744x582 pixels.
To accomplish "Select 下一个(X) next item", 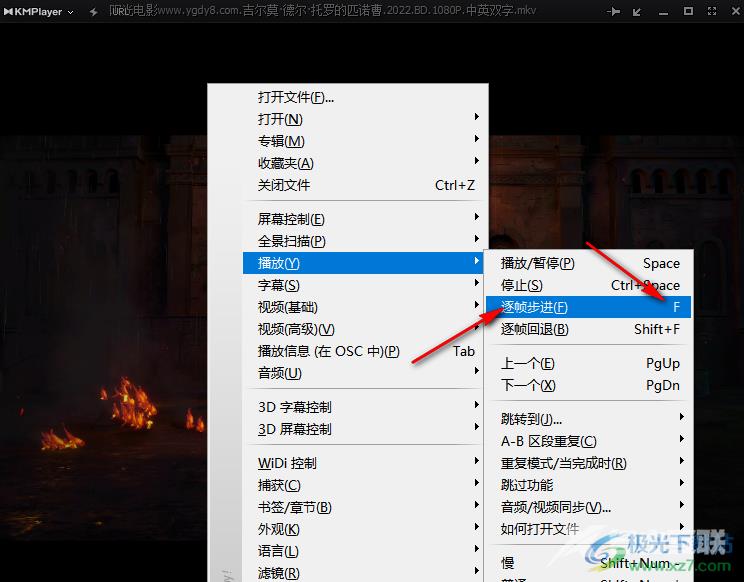I will click(x=588, y=385).
